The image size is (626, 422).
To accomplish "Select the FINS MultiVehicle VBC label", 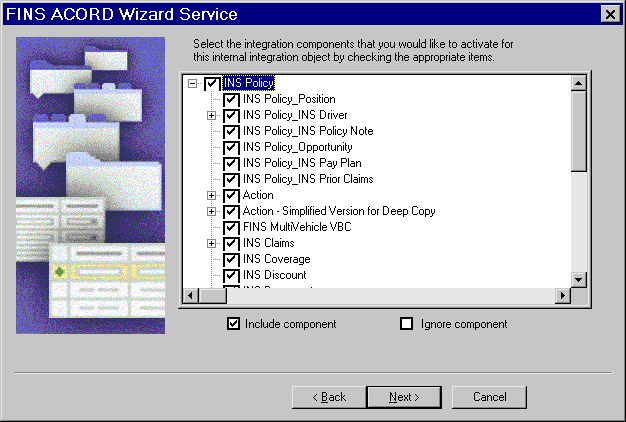I will [x=297, y=227].
